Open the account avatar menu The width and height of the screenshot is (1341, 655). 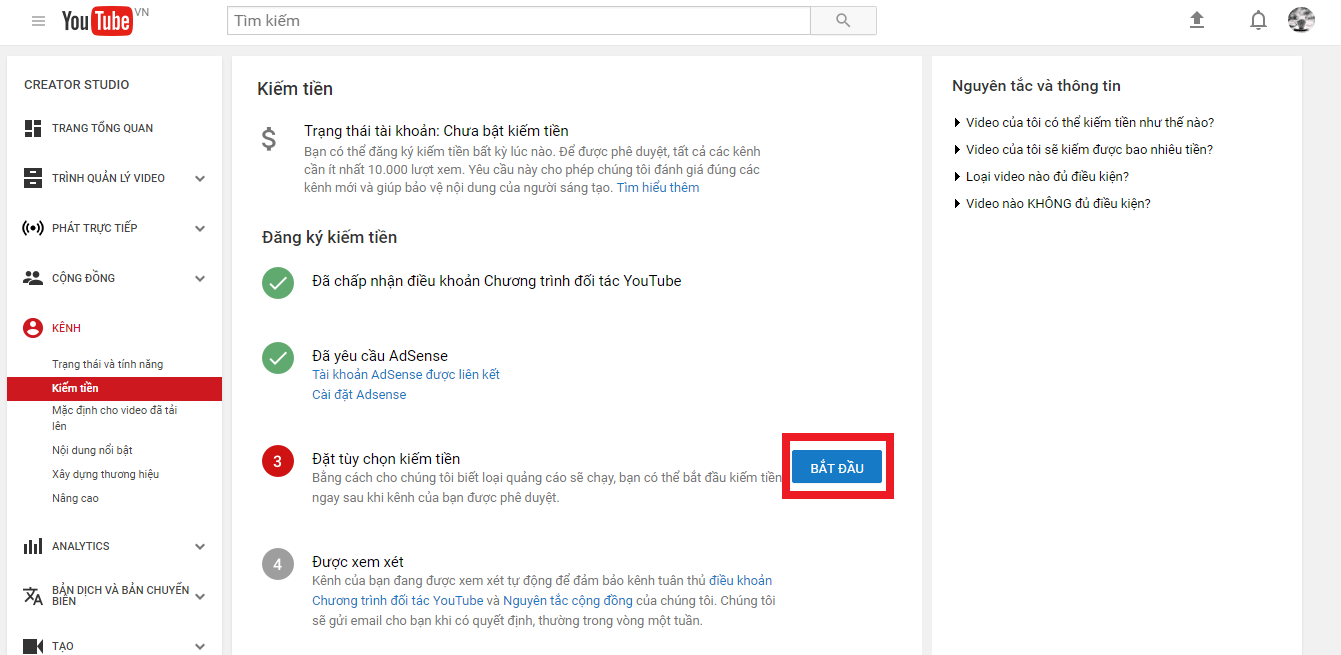(x=1301, y=20)
